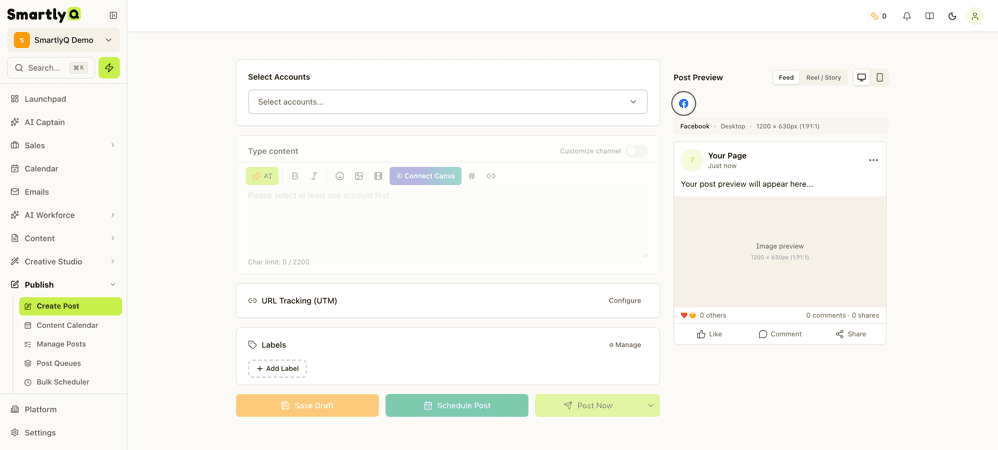This screenshot has width=998, height=450.
Task: Click Configure for URL Tracking
Action: 624,300
